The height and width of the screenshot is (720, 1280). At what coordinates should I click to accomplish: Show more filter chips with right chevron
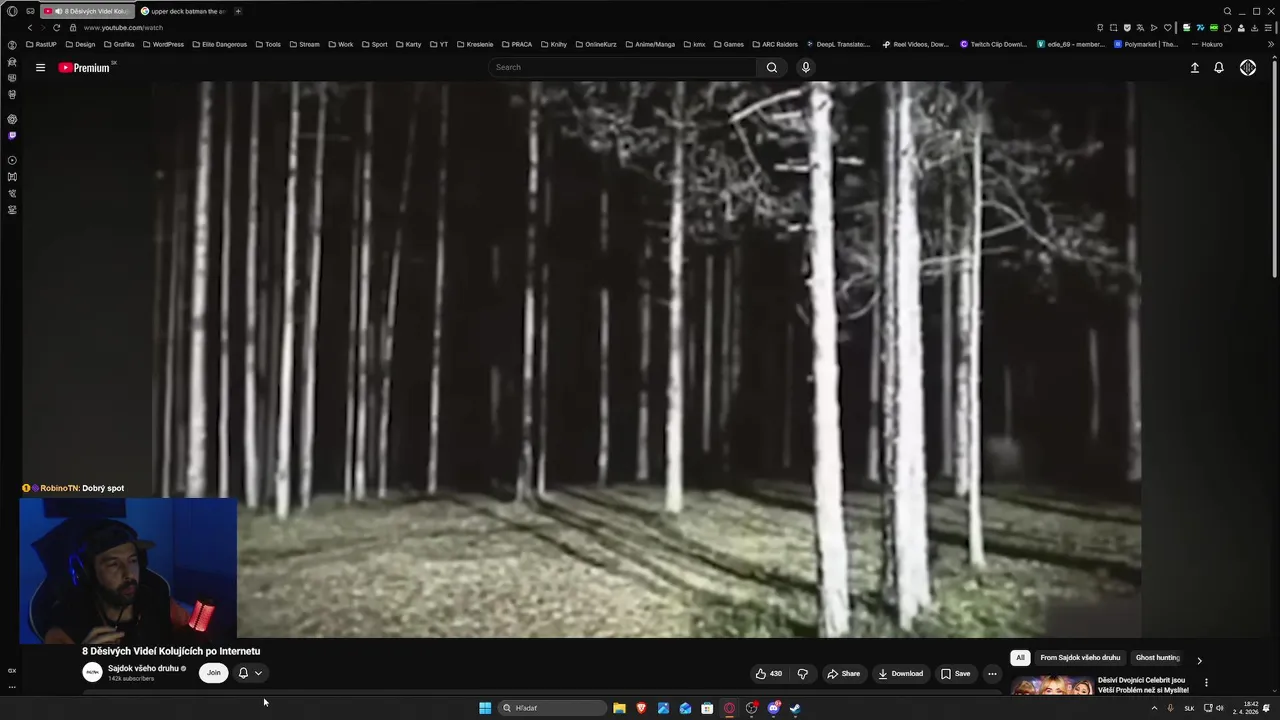click(x=1199, y=660)
